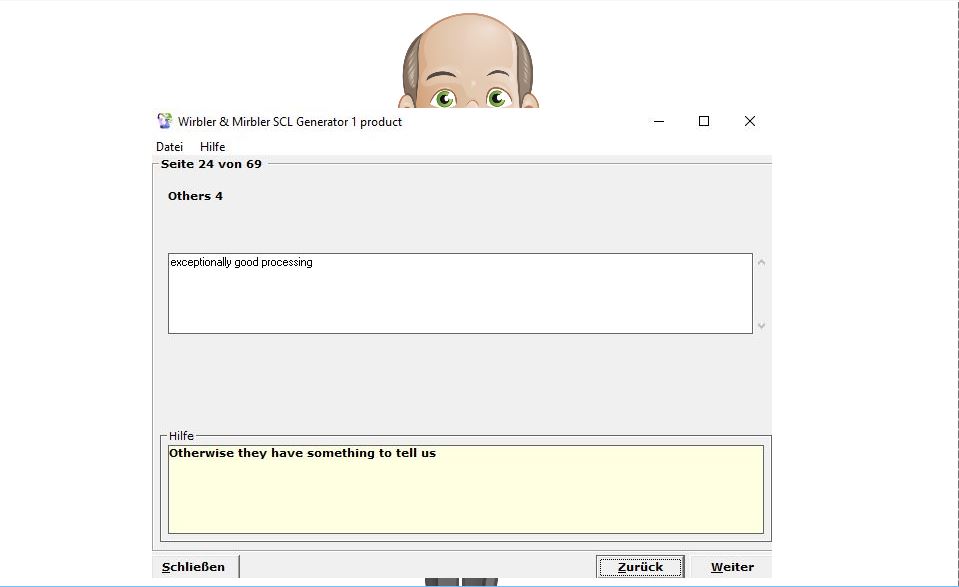Click into the 'exceptionally good processing' text field

459,293
